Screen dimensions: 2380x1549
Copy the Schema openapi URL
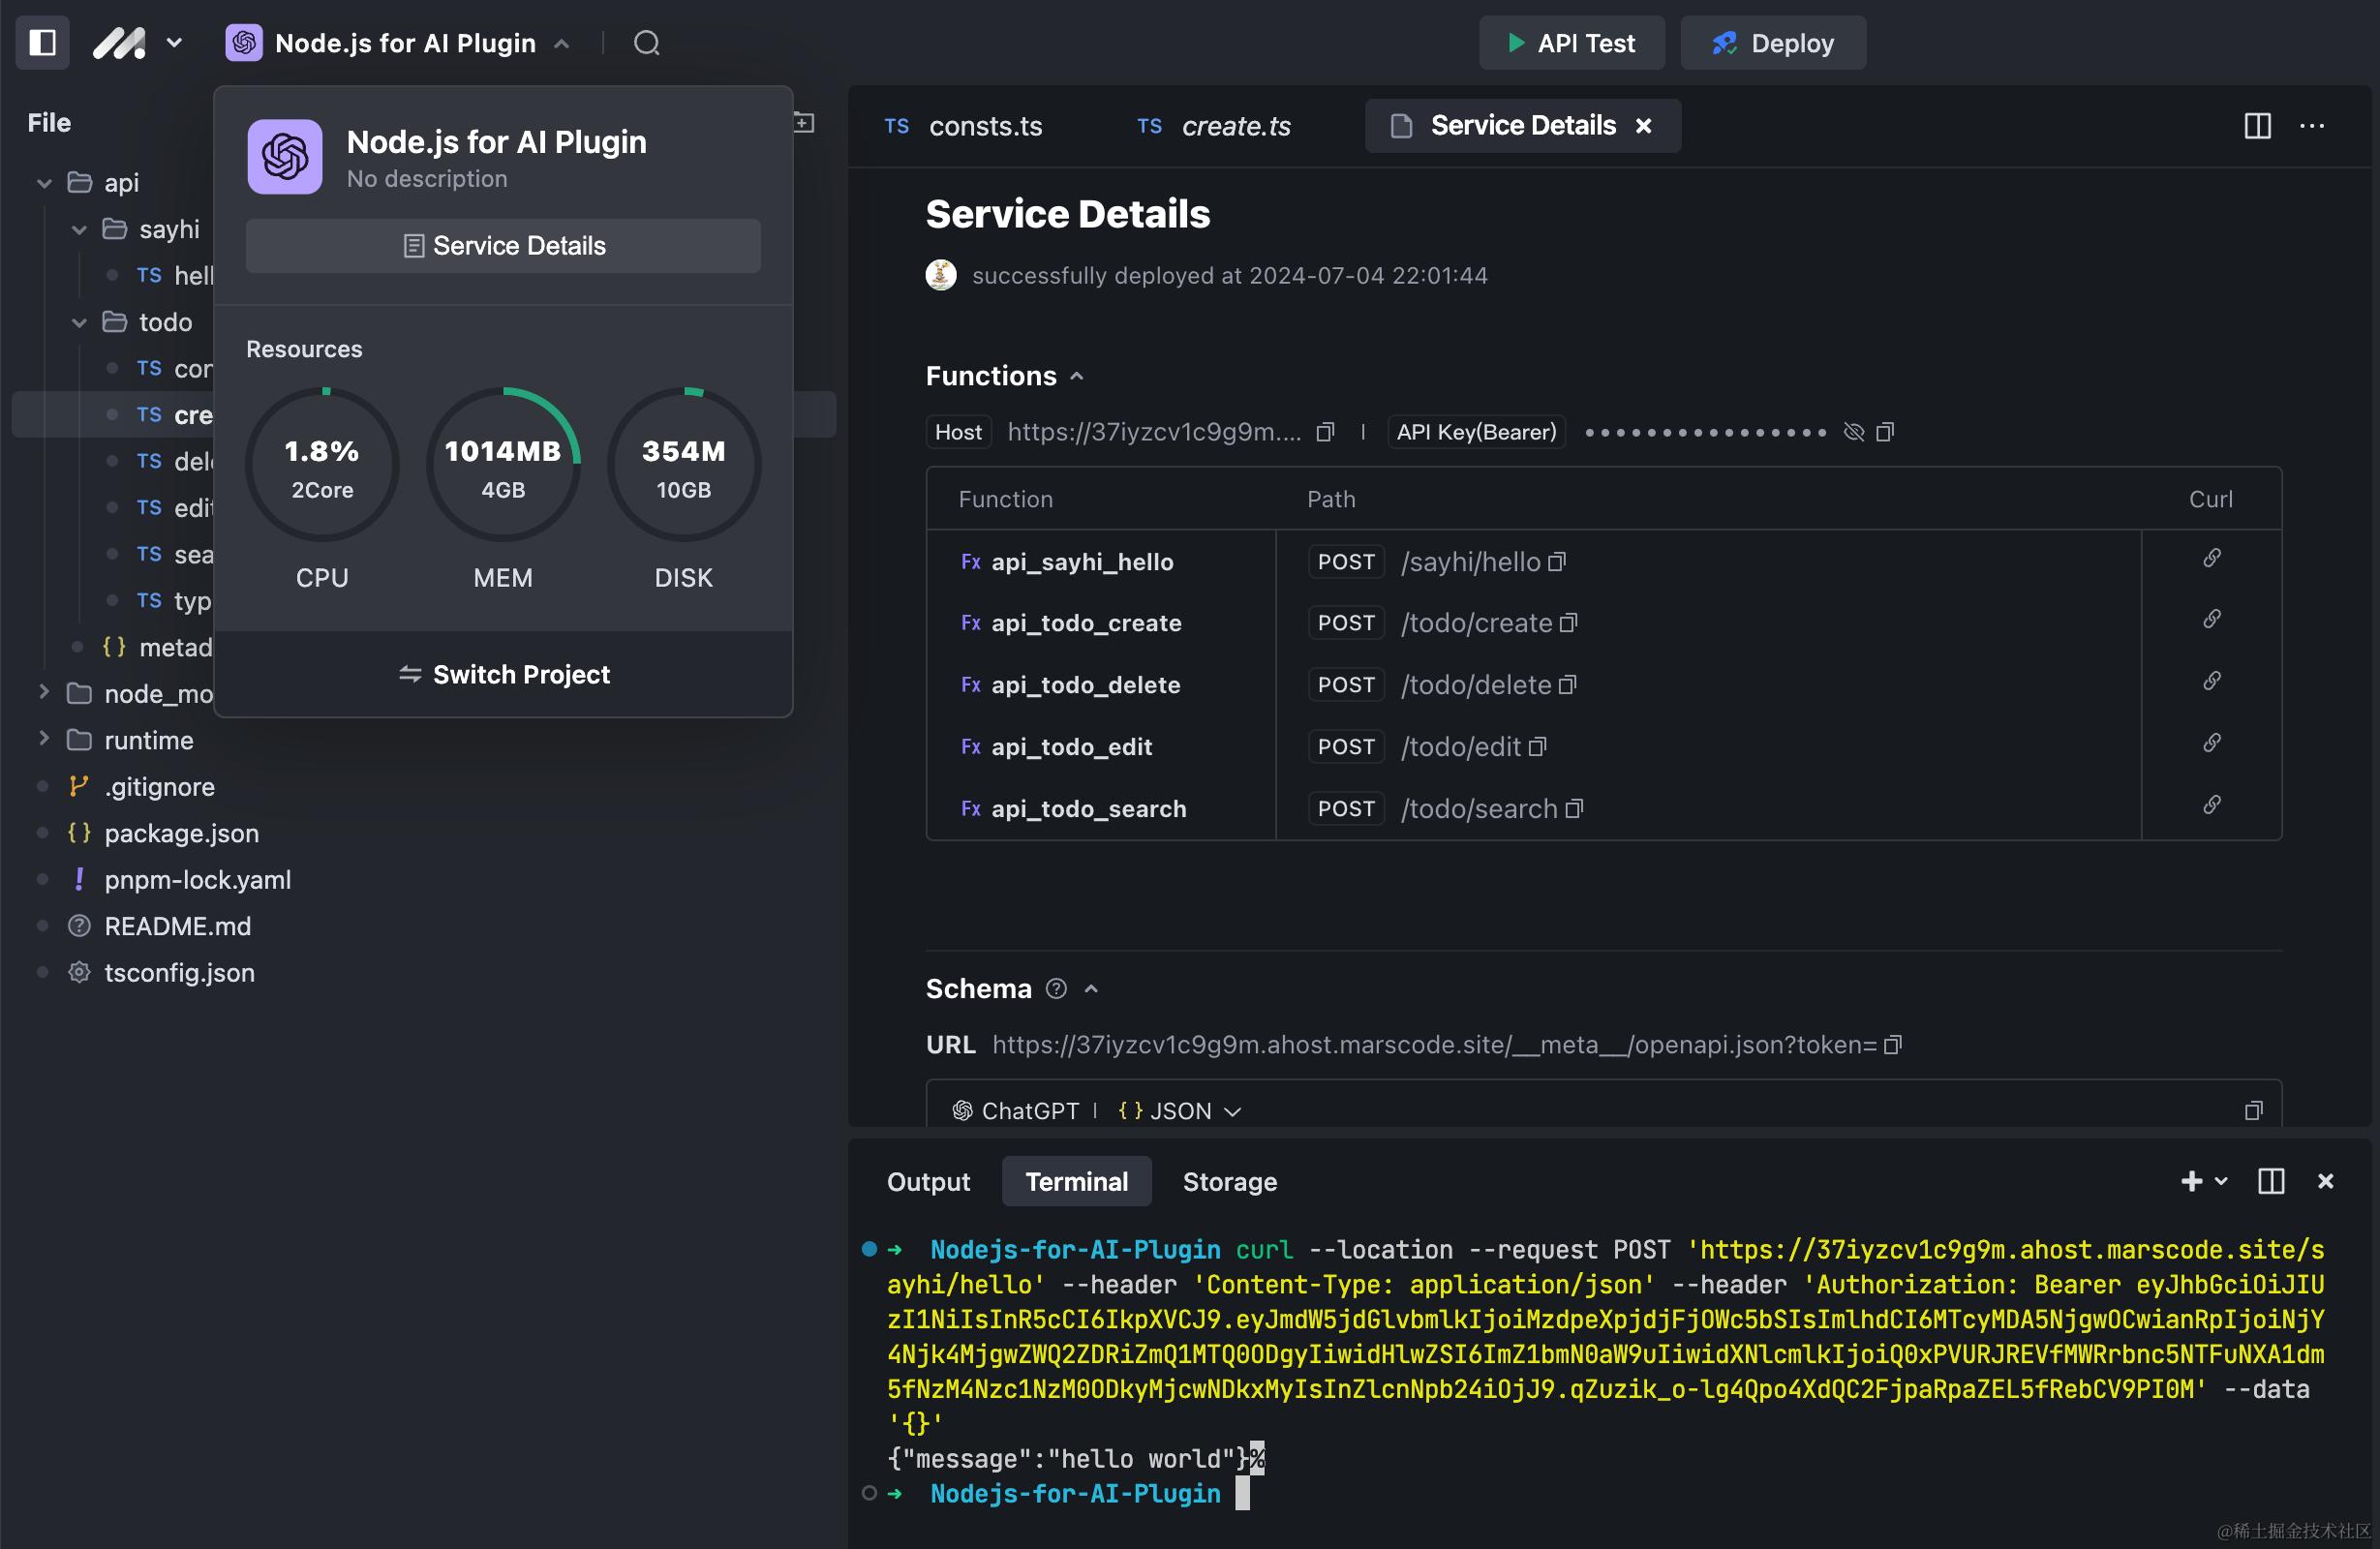(x=1892, y=1045)
